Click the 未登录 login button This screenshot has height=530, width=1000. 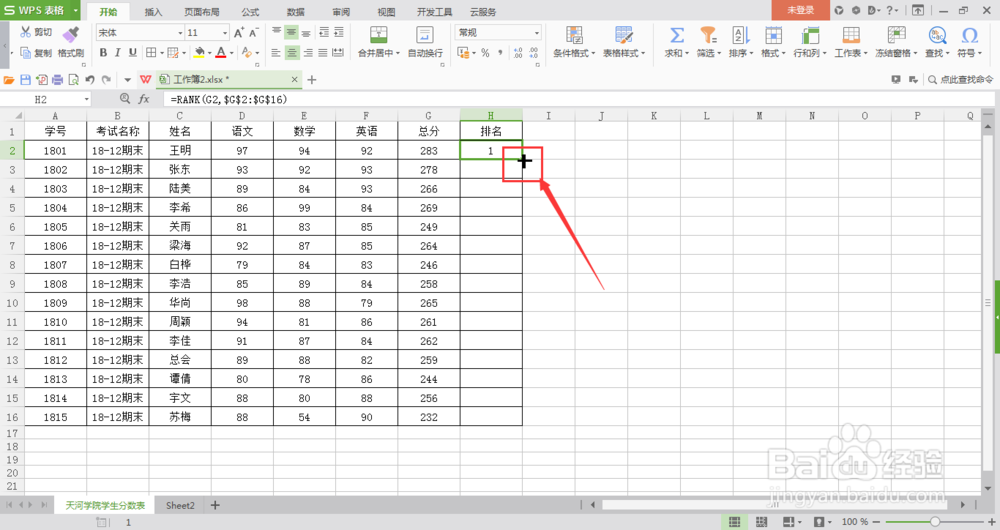pos(800,10)
